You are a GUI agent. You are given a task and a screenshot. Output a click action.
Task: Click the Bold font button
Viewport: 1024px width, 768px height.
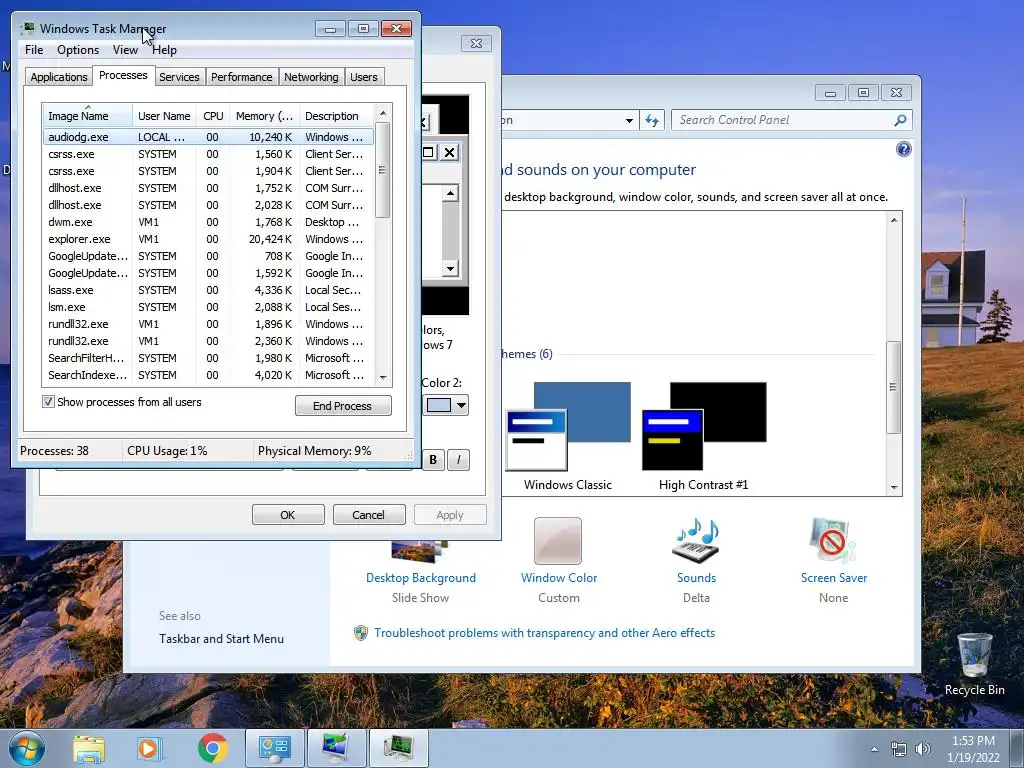point(432,460)
